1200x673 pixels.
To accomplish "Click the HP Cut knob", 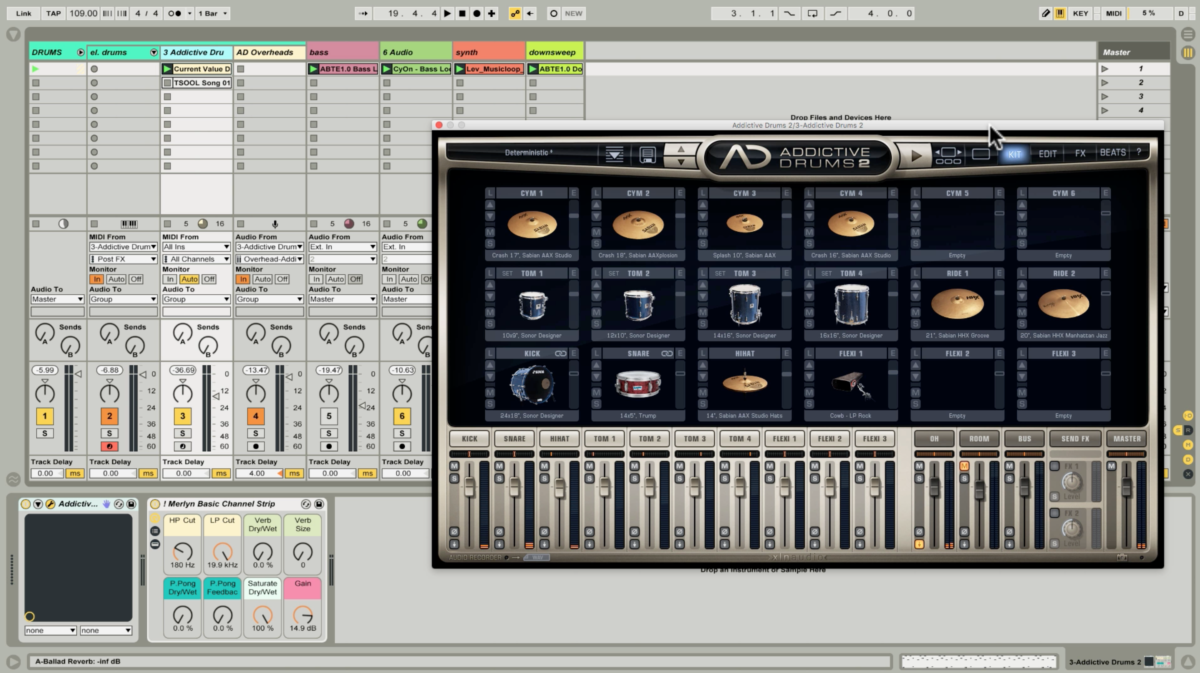I will tap(182, 552).
